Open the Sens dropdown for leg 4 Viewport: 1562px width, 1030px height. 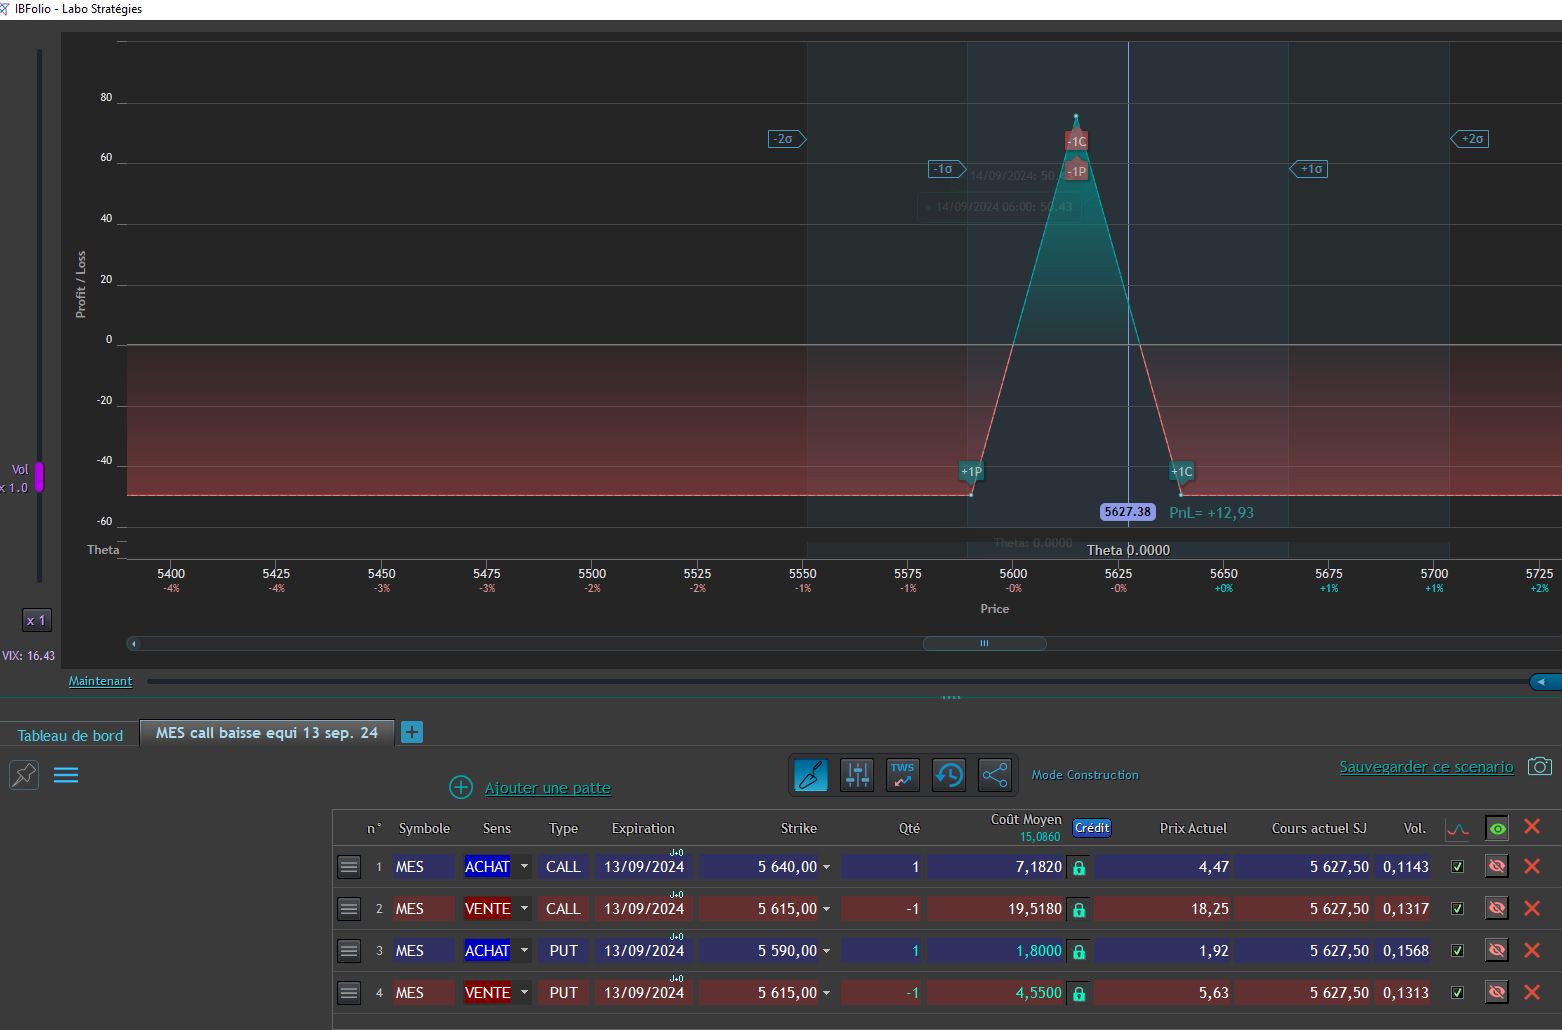[x=524, y=993]
